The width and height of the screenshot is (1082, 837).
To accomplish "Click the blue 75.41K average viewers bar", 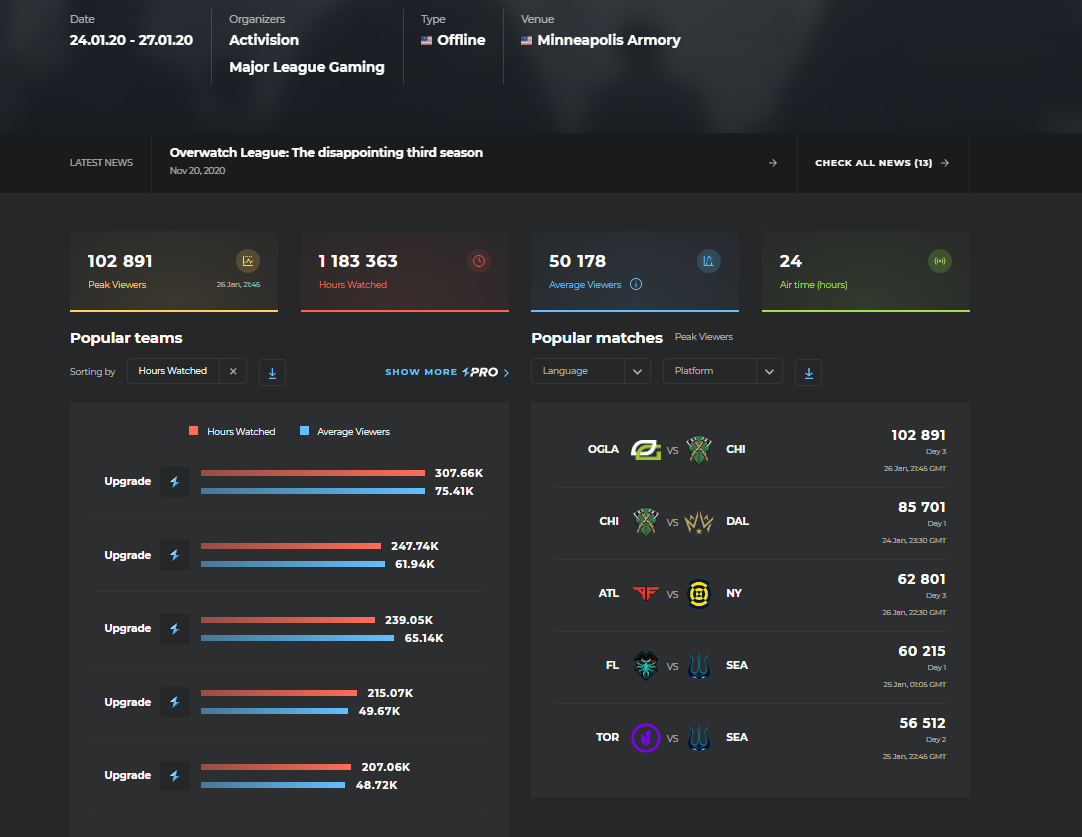I will tap(313, 491).
